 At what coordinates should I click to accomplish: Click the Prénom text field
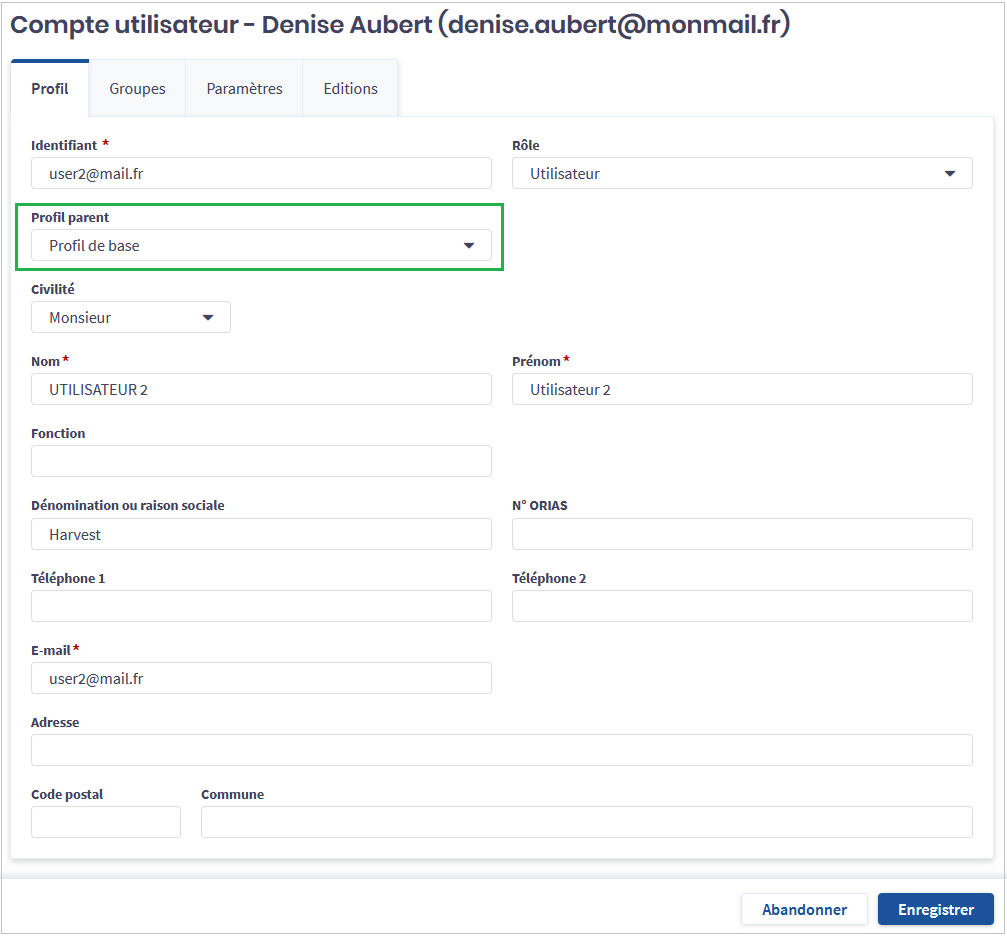click(x=741, y=390)
